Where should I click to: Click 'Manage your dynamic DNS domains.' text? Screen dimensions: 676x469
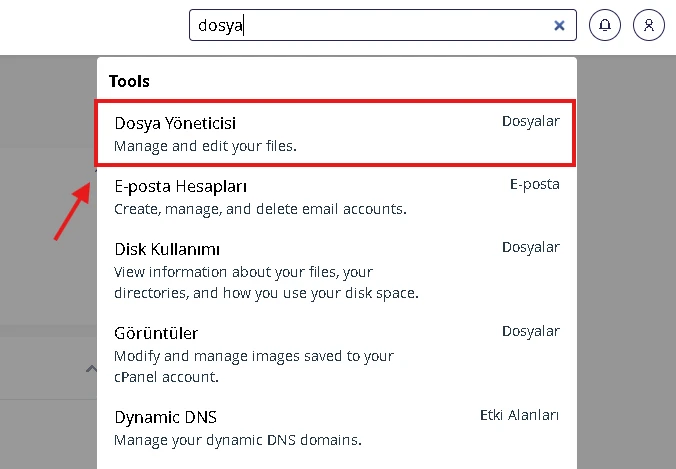pyautogui.click(x=238, y=440)
